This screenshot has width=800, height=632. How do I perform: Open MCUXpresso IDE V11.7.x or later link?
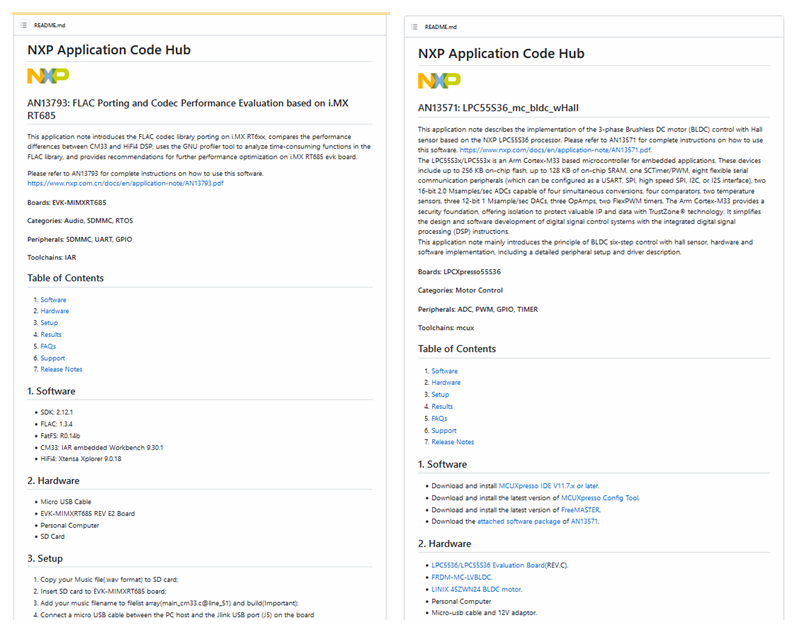tap(548, 486)
